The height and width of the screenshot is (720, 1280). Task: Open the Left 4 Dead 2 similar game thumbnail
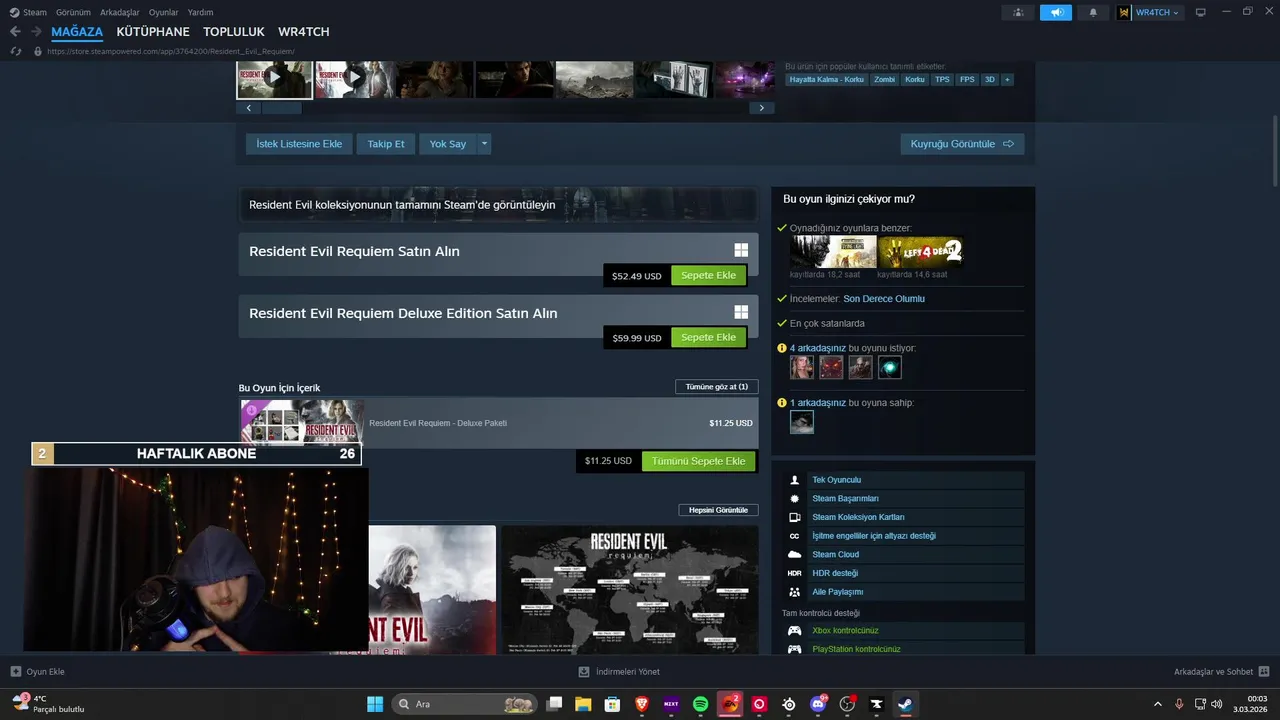click(921, 252)
